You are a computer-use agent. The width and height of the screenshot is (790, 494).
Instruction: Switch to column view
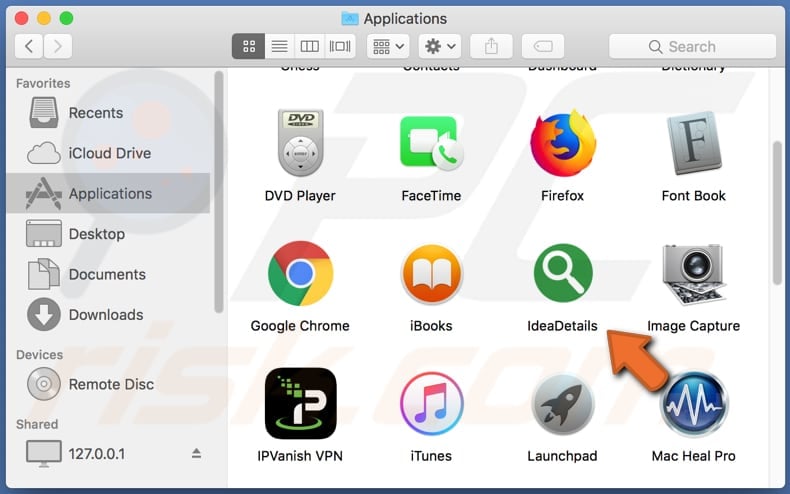click(x=309, y=46)
